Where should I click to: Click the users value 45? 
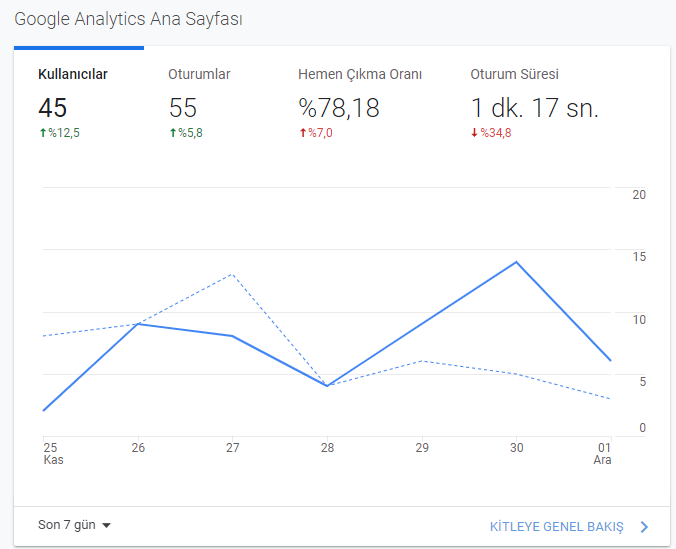coord(53,107)
